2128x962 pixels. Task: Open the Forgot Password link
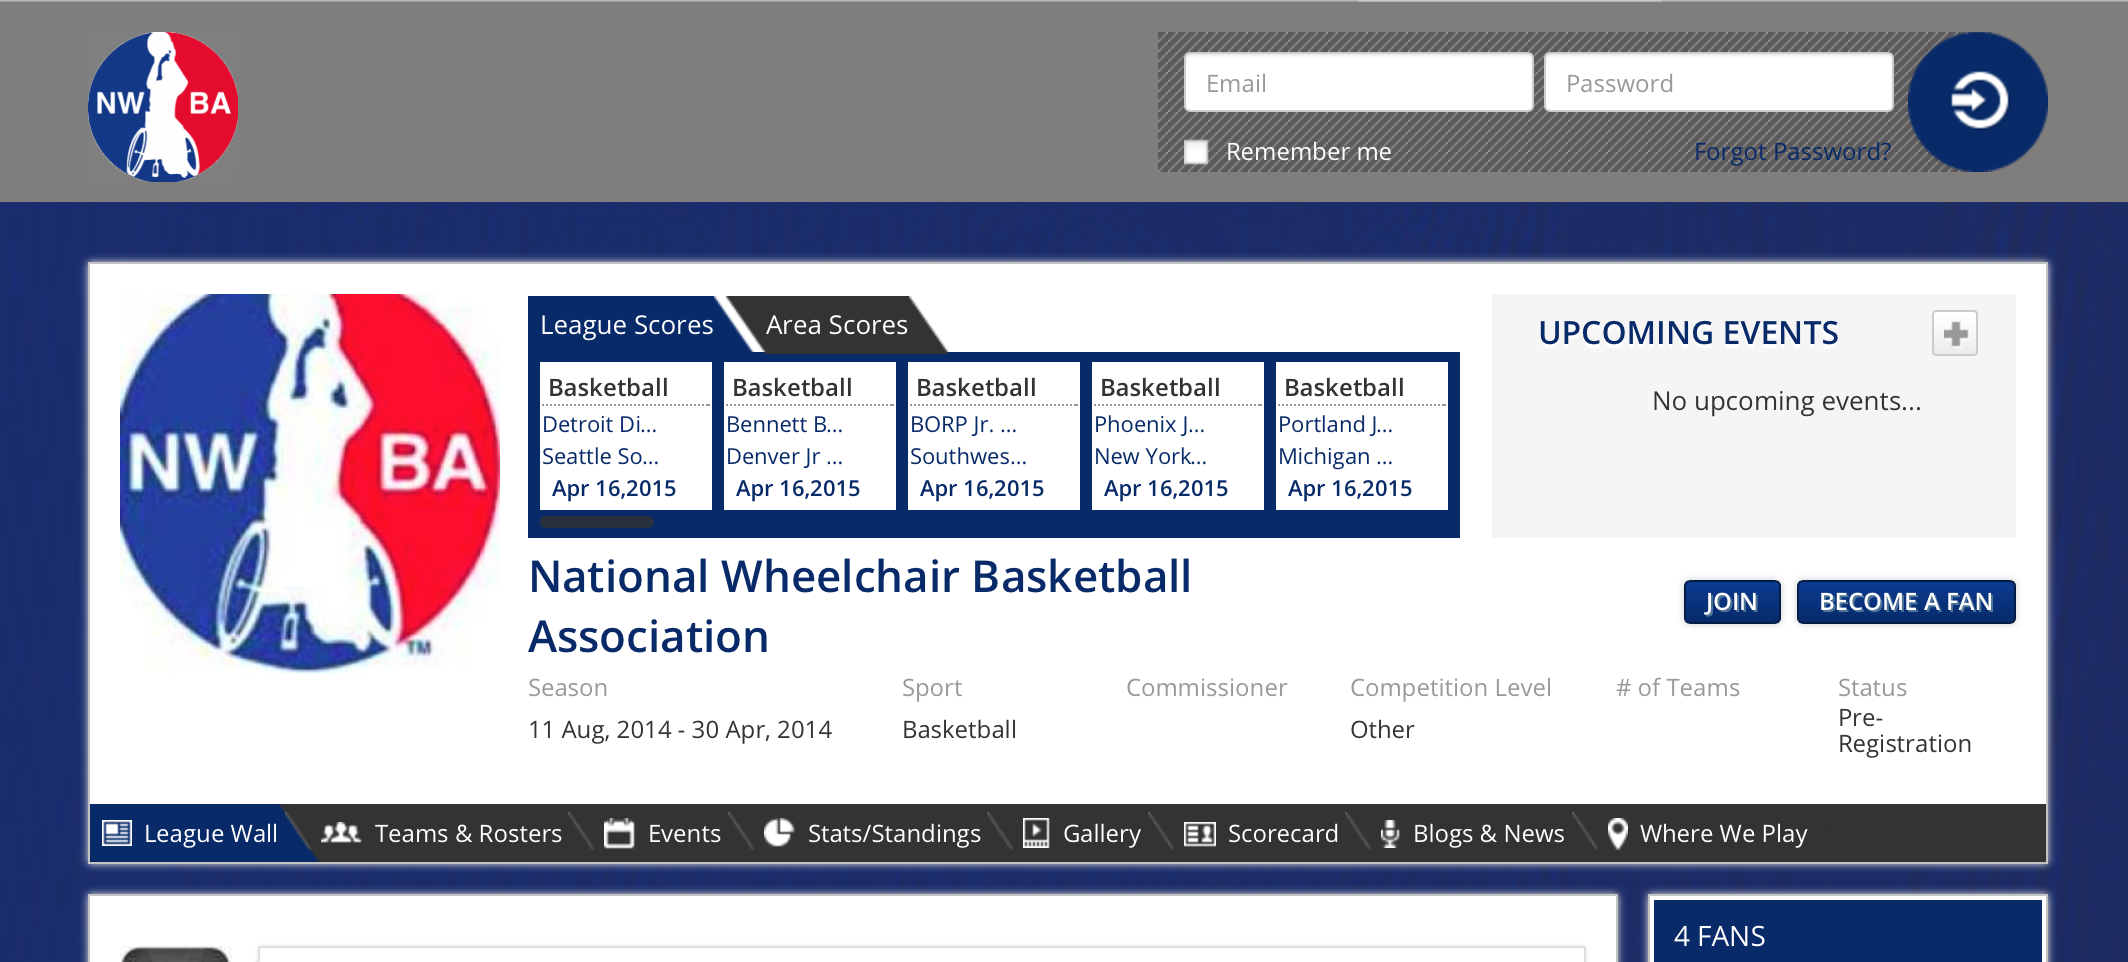[x=1793, y=151]
